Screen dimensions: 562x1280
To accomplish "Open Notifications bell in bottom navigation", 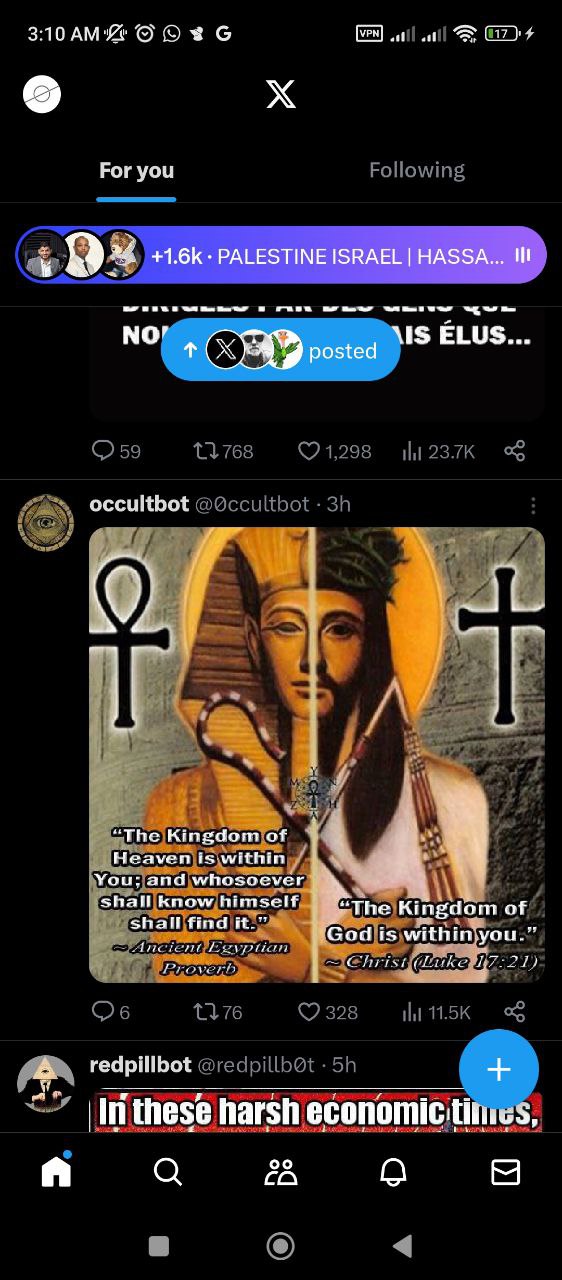I will click(x=393, y=1171).
